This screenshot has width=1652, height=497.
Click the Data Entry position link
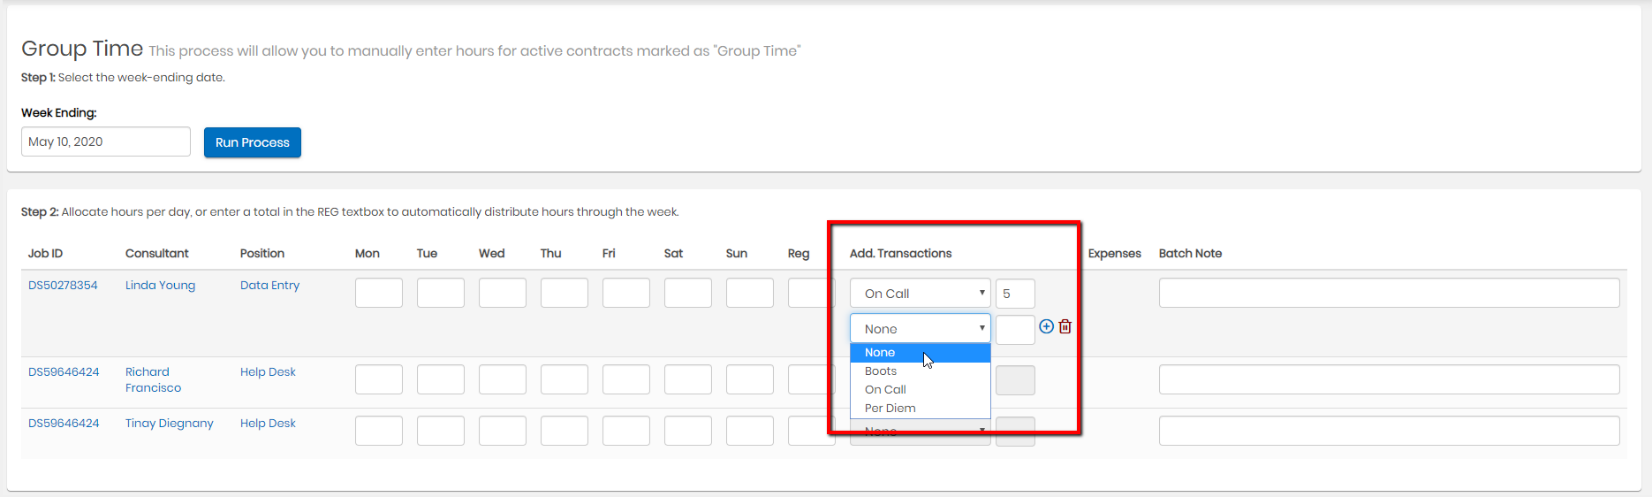tap(270, 285)
